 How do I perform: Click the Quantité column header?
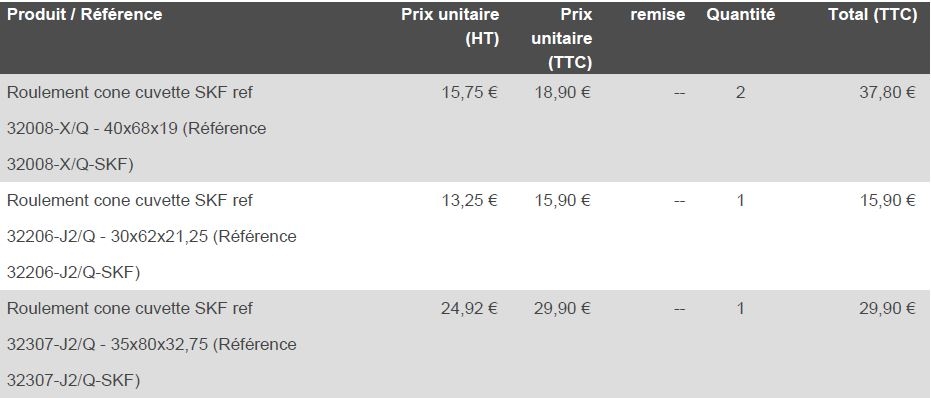pos(740,15)
